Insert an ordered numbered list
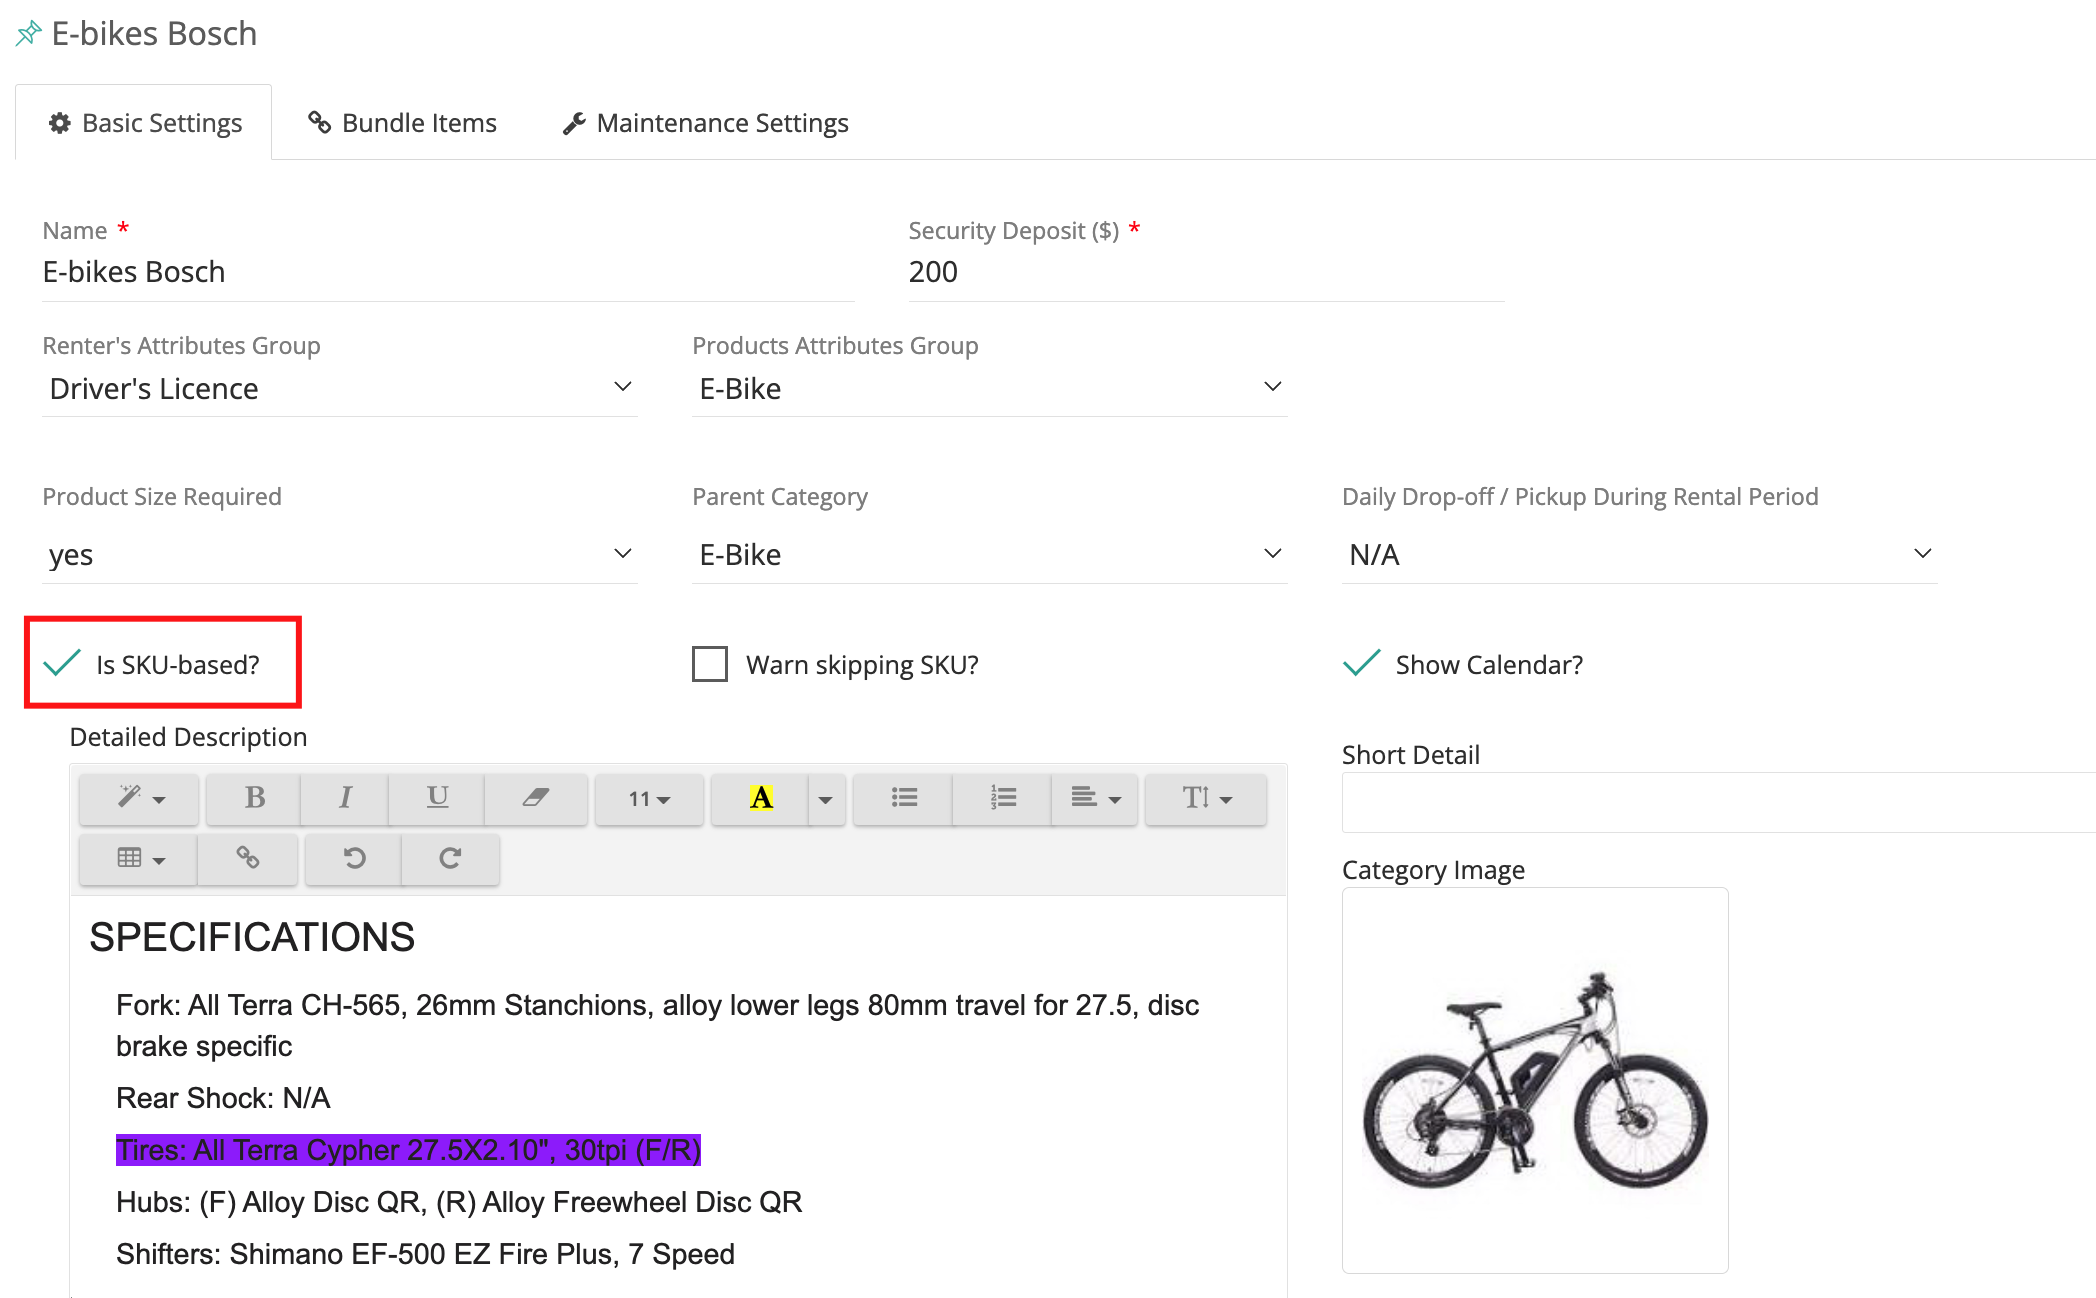2096x1298 pixels. point(1003,798)
